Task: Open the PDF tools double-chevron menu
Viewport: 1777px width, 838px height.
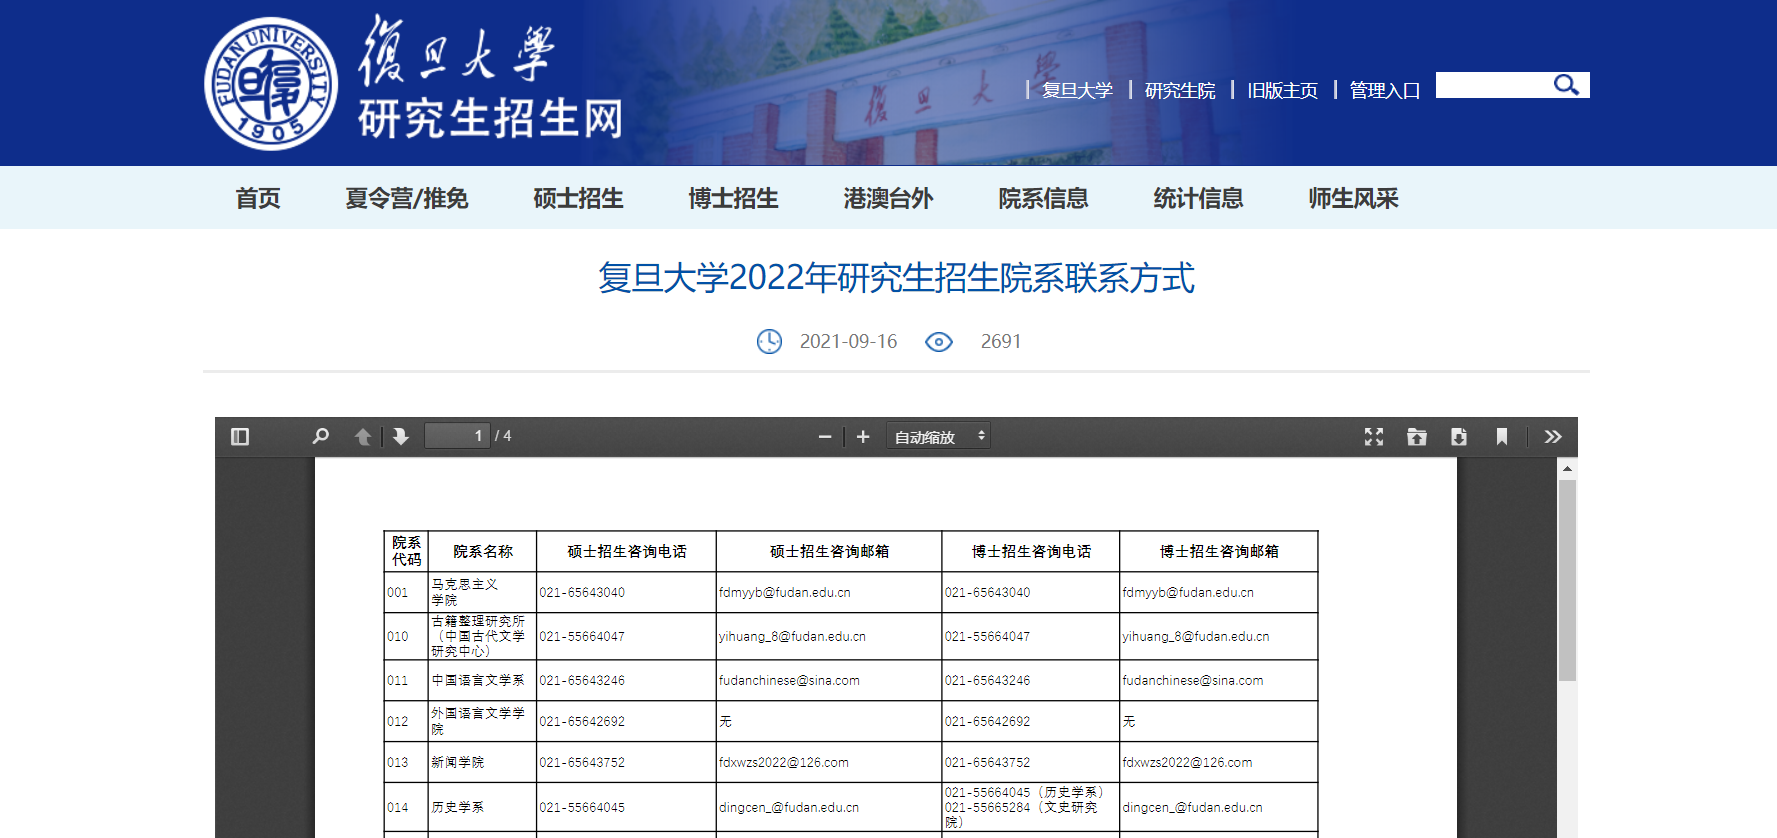Action: pos(1553,437)
